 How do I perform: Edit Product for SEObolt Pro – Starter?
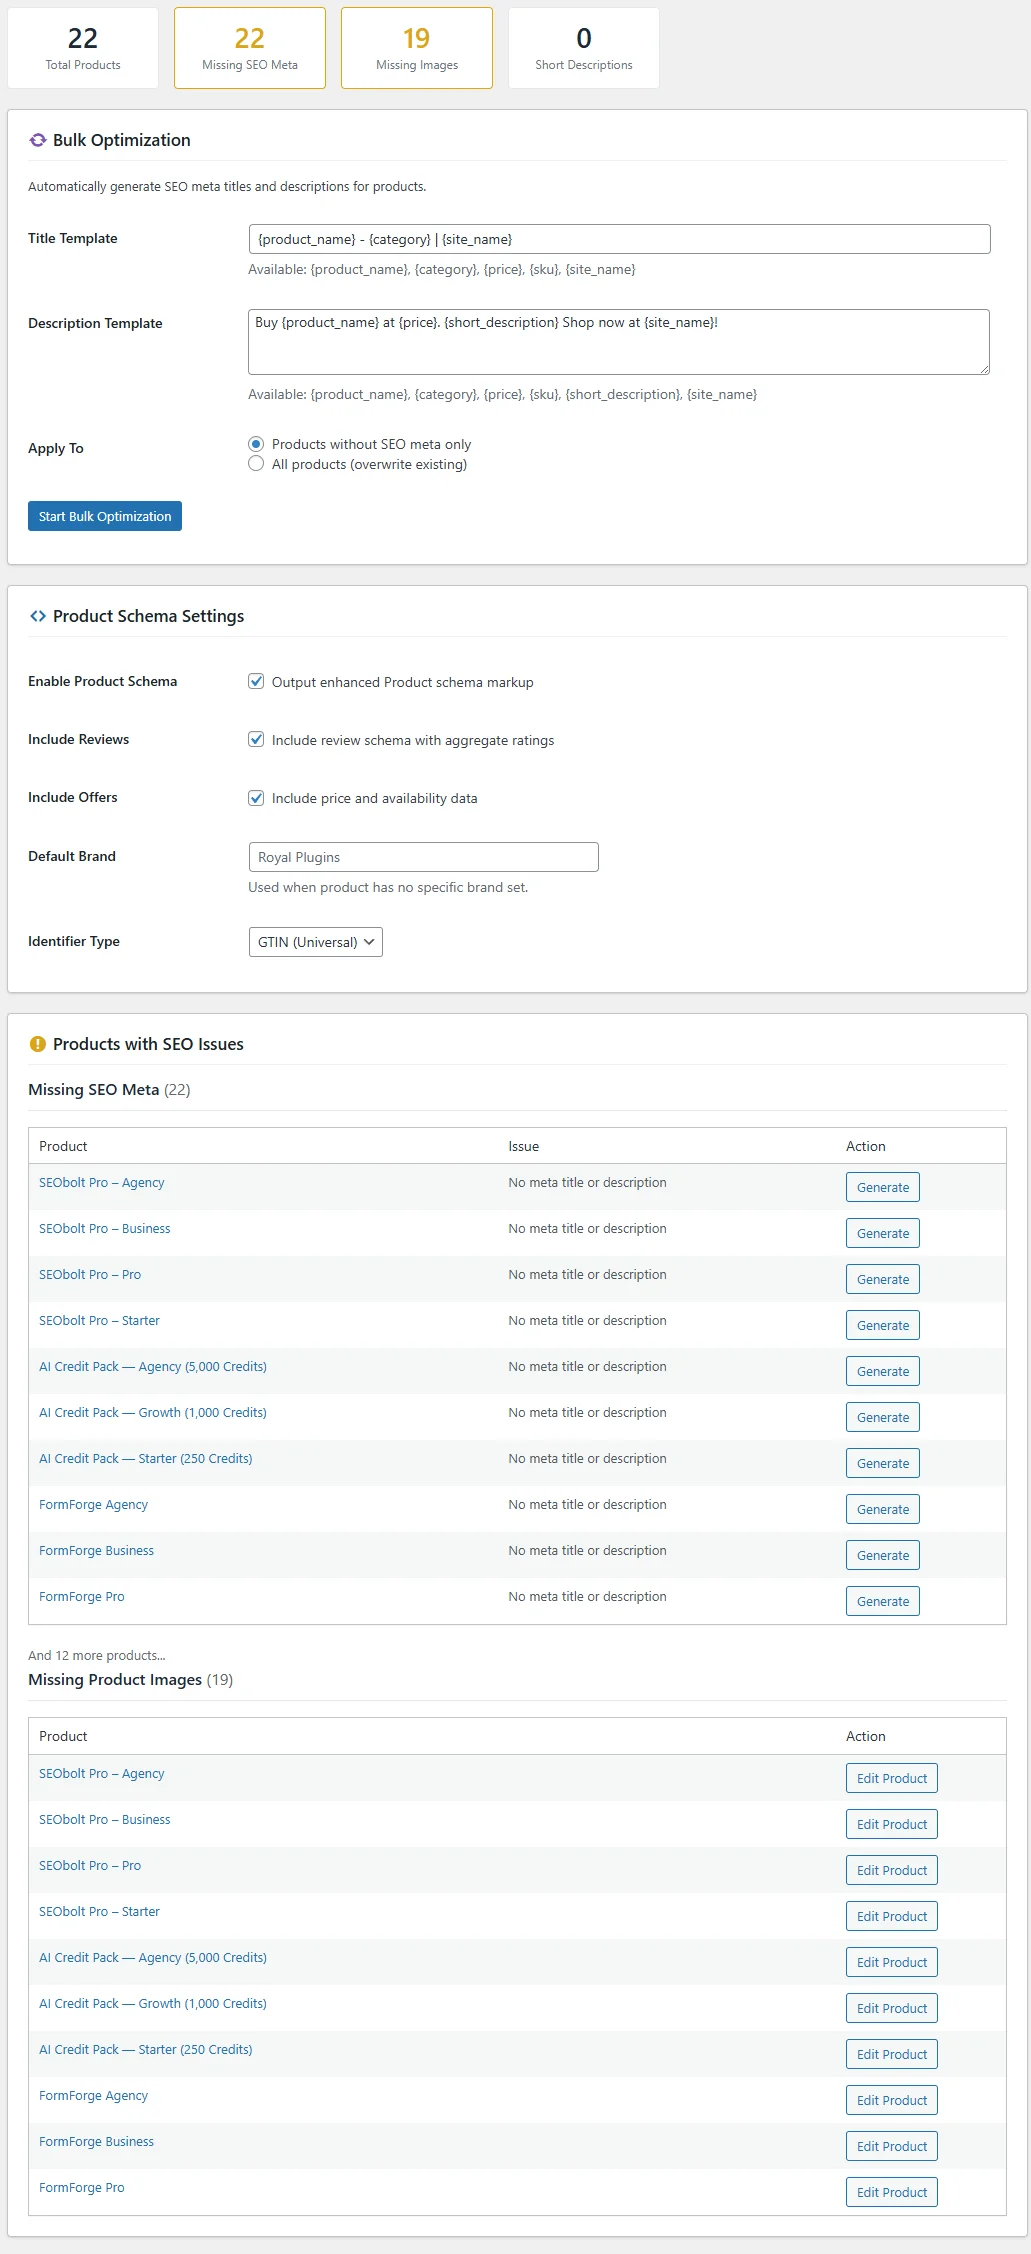(892, 1916)
